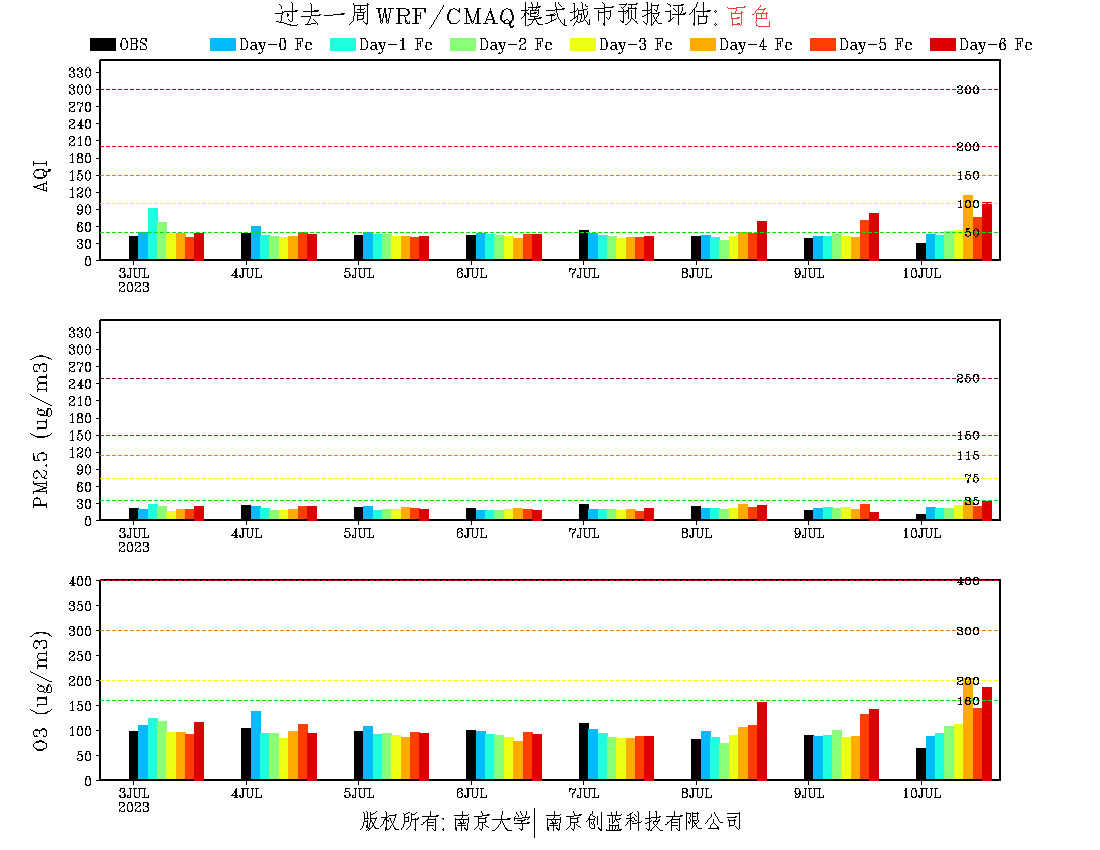Select the 'OBS' legend label

[x=133, y=44]
